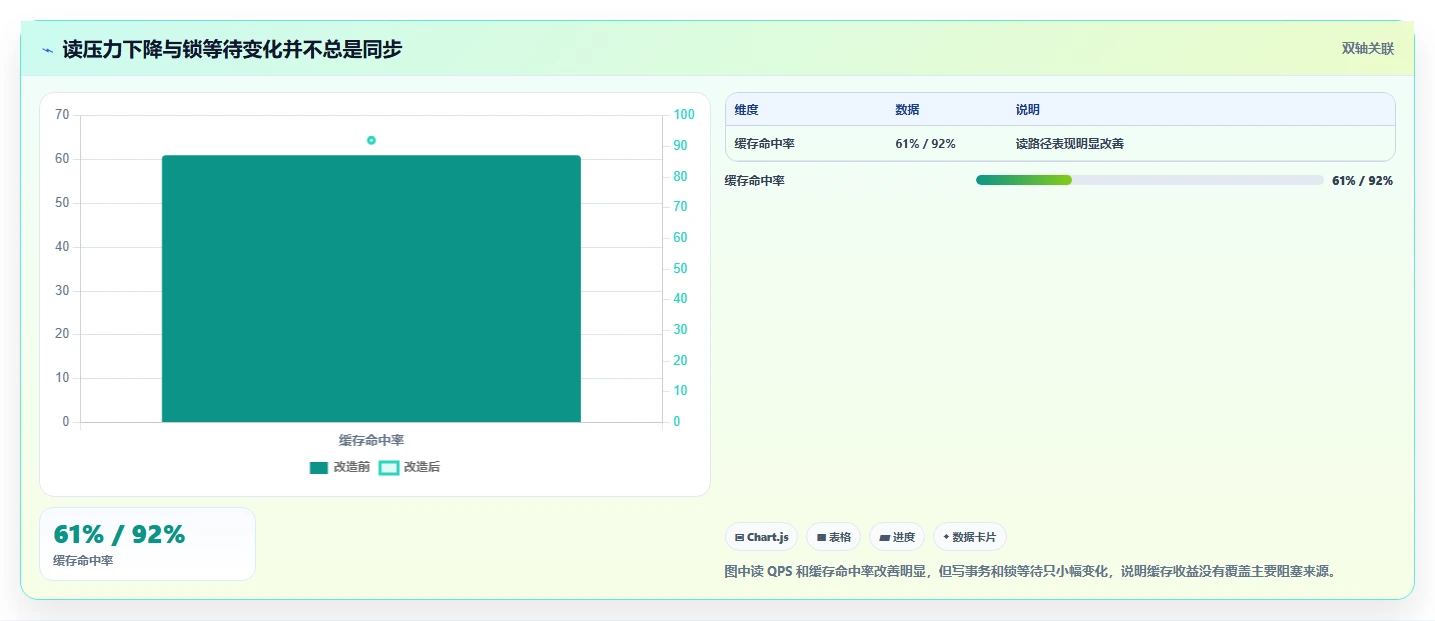Image resolution: width=1435 pixels, height=621 pixels.
Task: Click the 表格 tag
Action: point(833,537)
